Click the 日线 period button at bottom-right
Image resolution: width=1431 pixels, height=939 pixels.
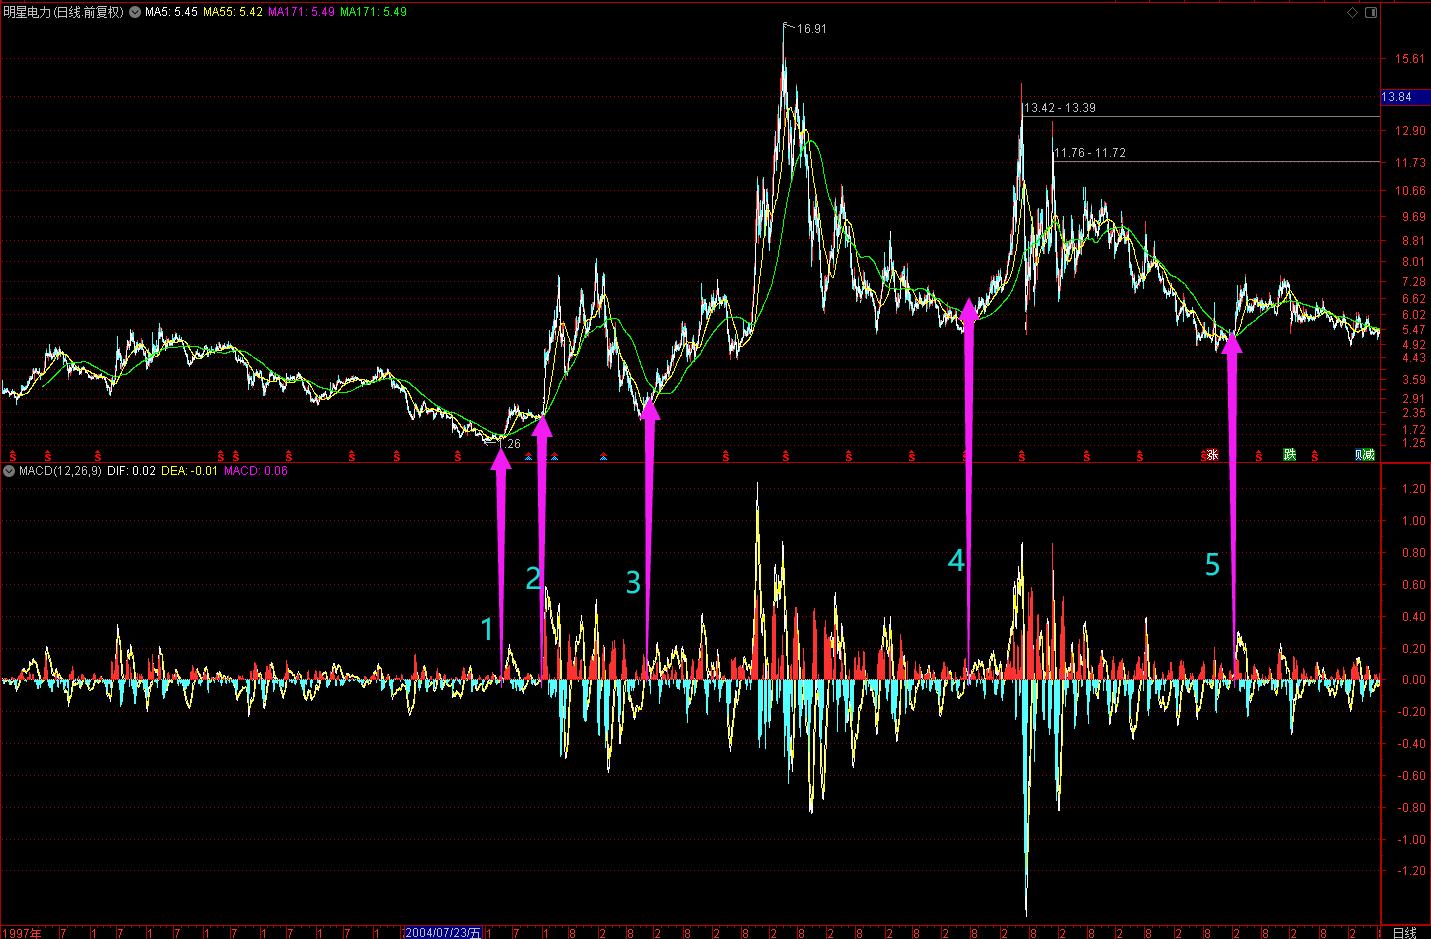tap(1405, 932)
